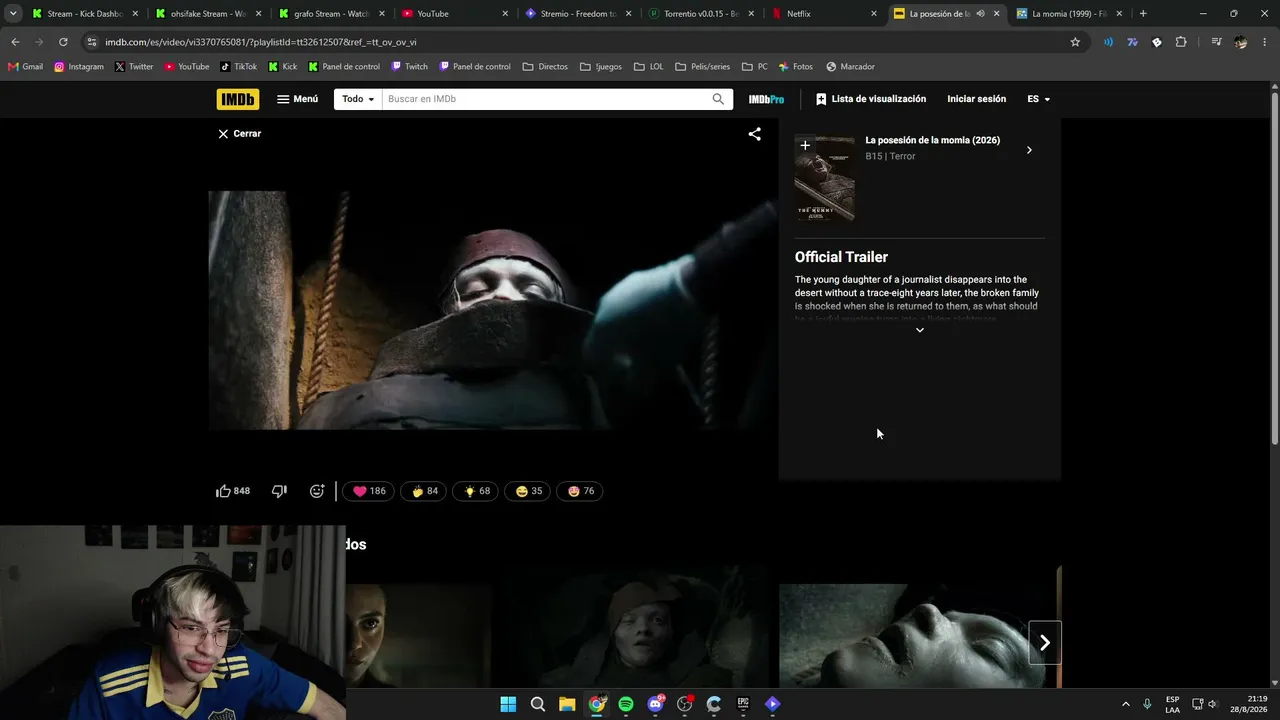Go back to the previous page
The image size is (1280, 720).
[15, 42]
